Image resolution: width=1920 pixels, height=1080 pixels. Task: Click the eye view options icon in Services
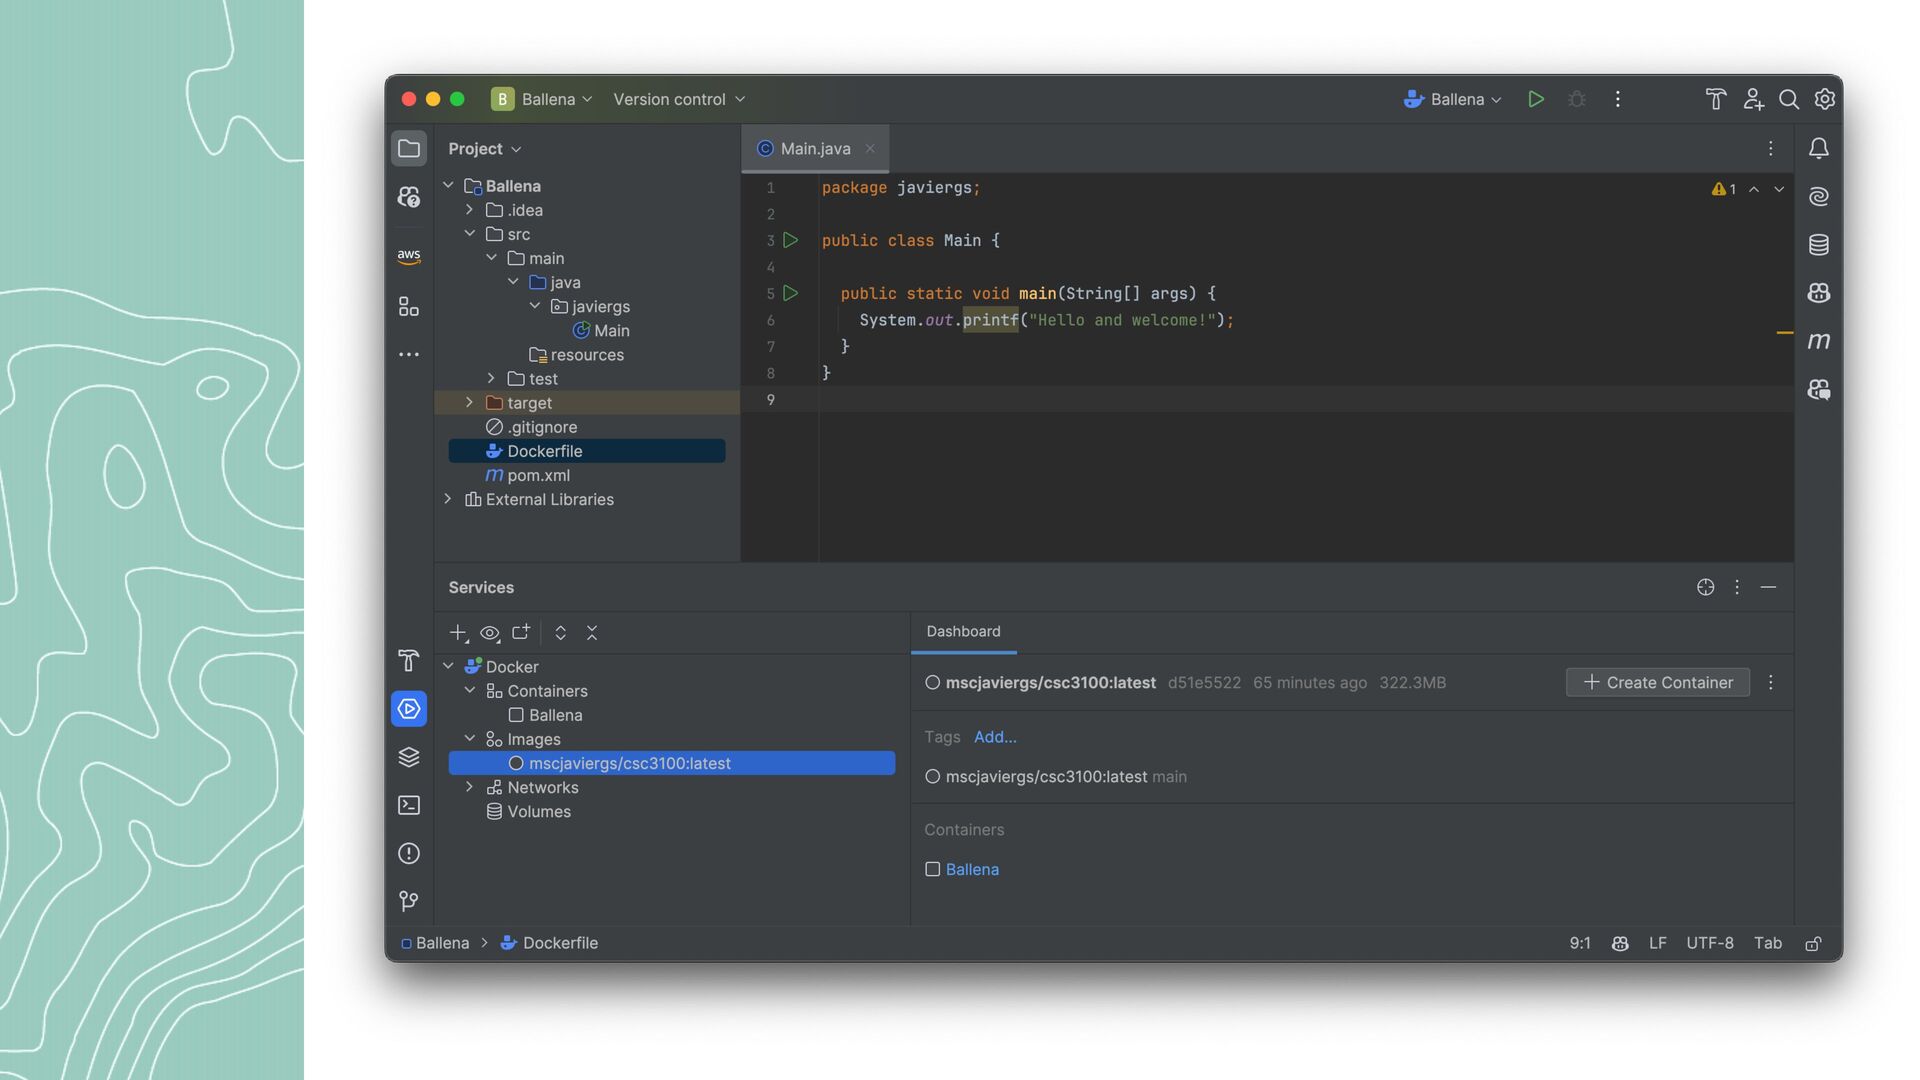pos(489,633)
